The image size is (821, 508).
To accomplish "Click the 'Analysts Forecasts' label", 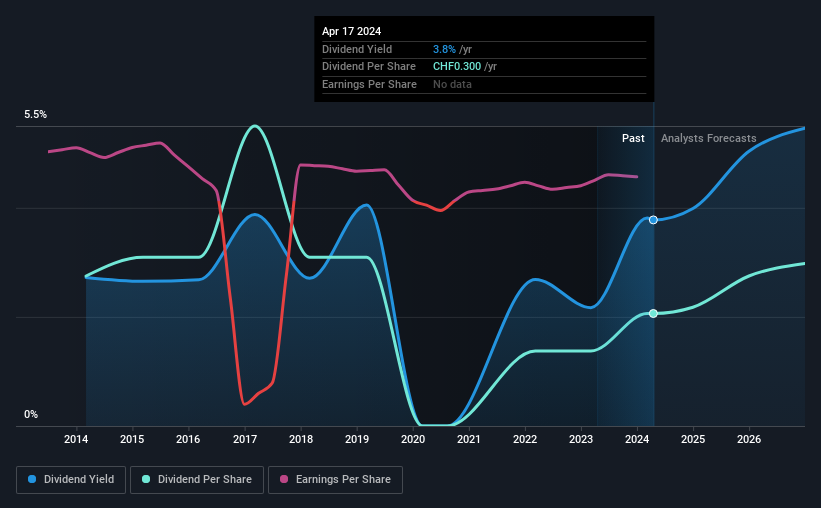I will click(x=708, y=138).
